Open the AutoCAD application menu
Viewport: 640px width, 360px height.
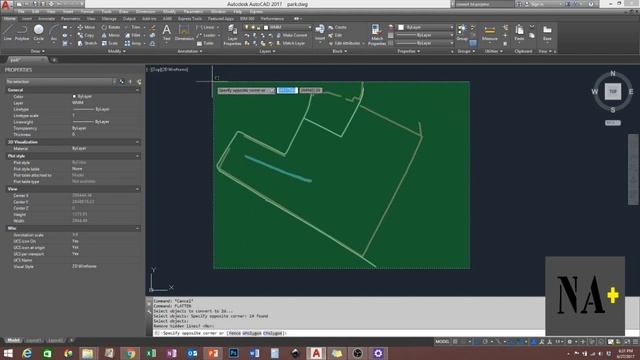[x=6, y=5]
